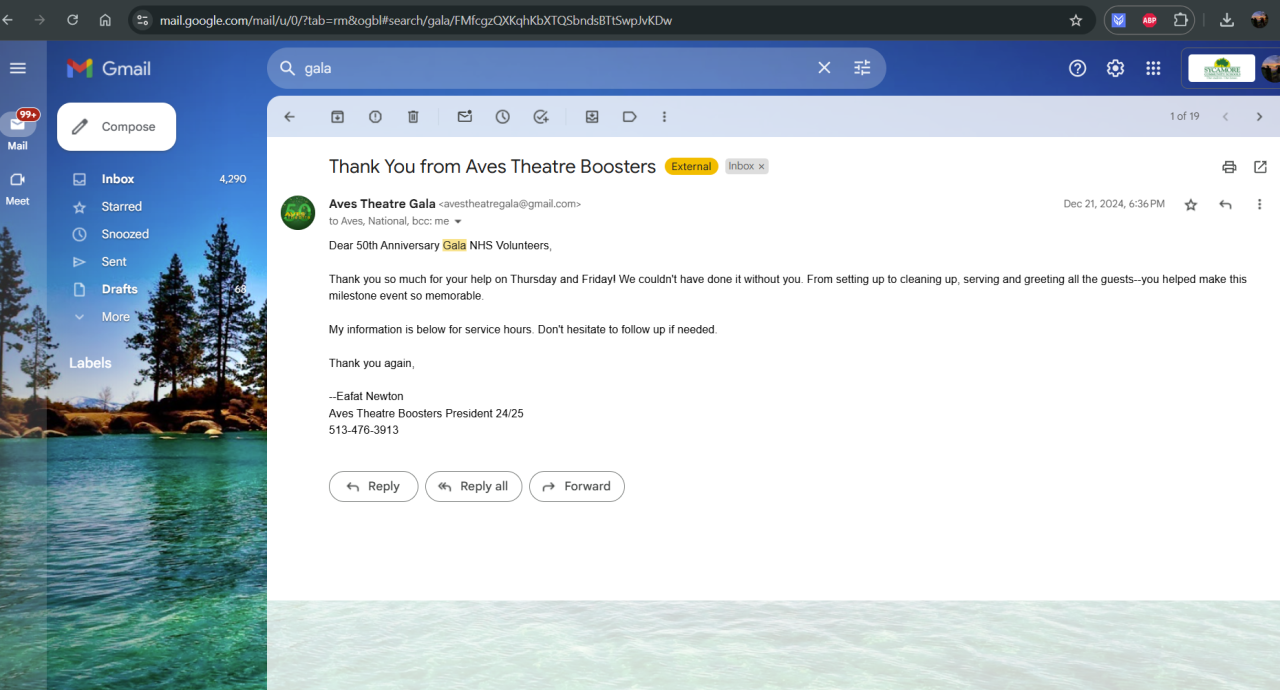The height and width of the screenshot is (690, 1280).
Task: Clear the search with the X icon
Action: [x=824, y=68]
